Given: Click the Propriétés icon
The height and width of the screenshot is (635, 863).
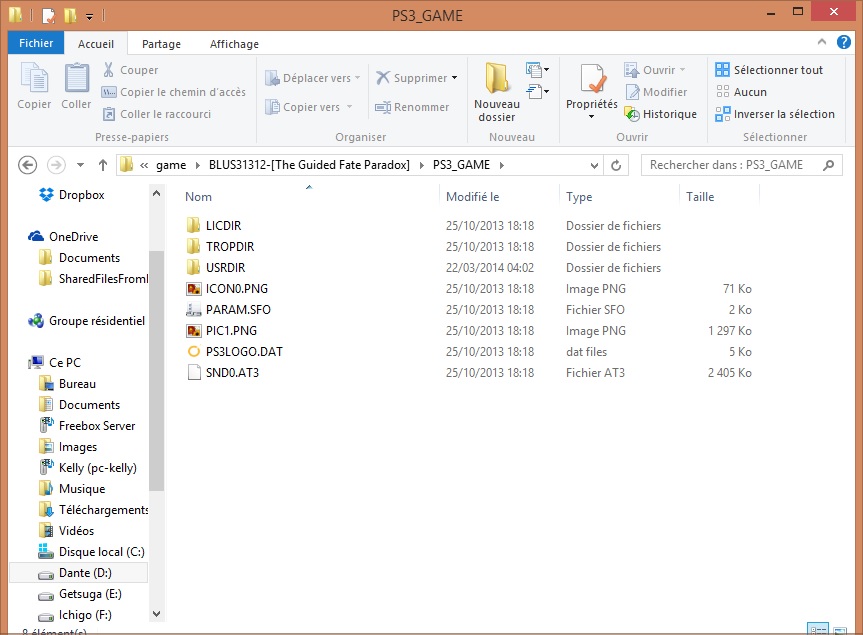Looking at the screenshot, I should click(592, 78).
